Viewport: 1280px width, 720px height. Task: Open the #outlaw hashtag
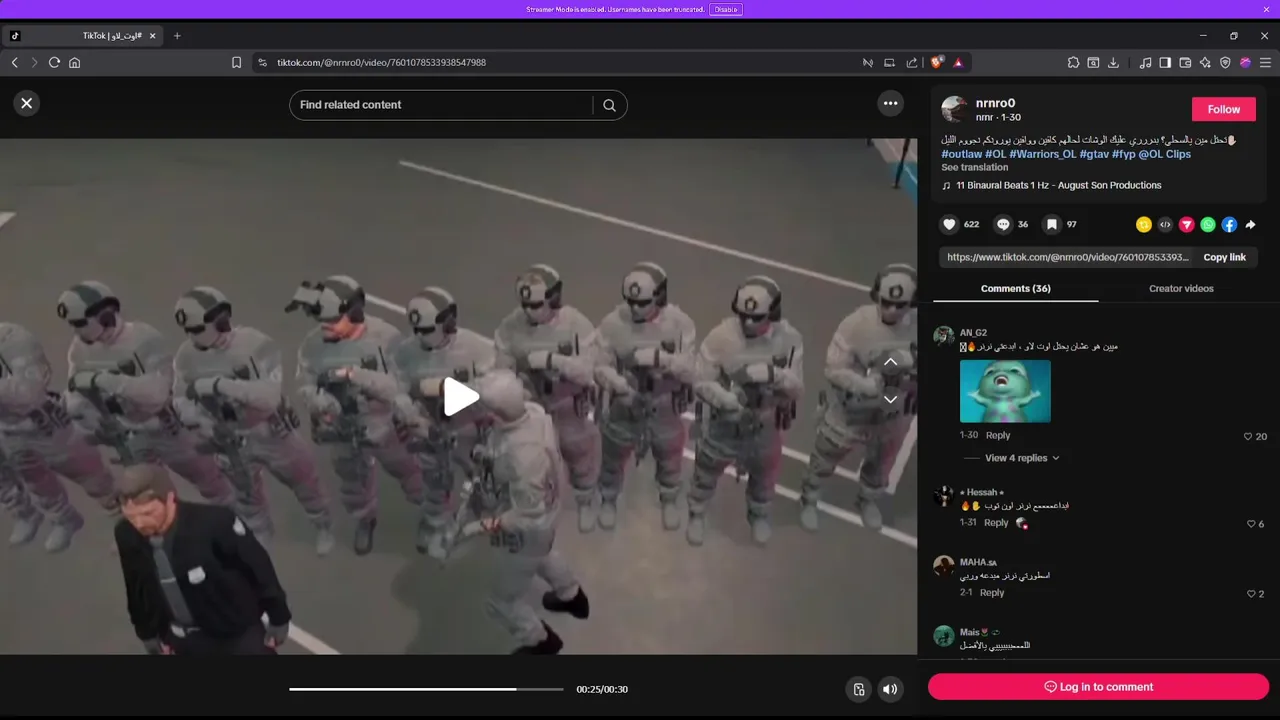point(961,154)
